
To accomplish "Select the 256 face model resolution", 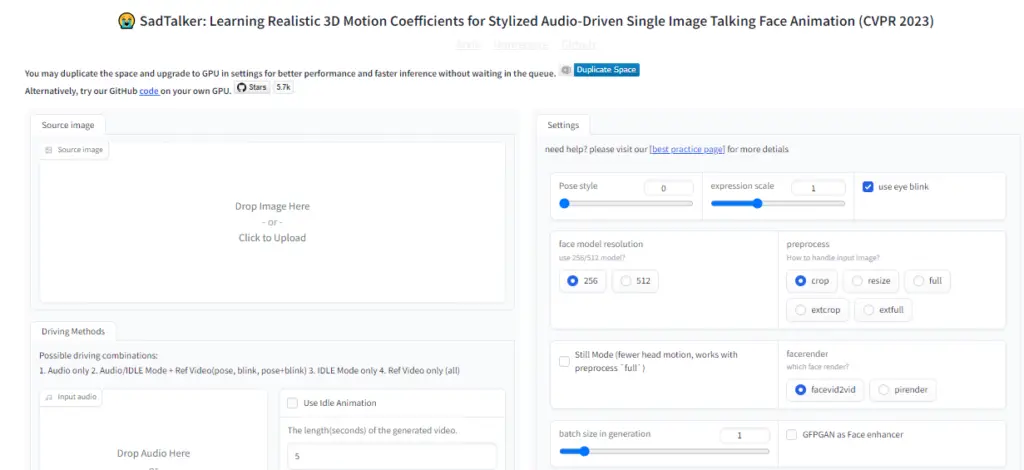I will click(583, 281).
